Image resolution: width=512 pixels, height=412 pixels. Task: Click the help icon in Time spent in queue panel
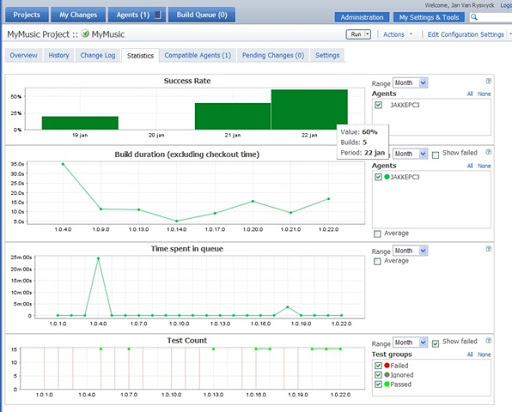point(488,249)
